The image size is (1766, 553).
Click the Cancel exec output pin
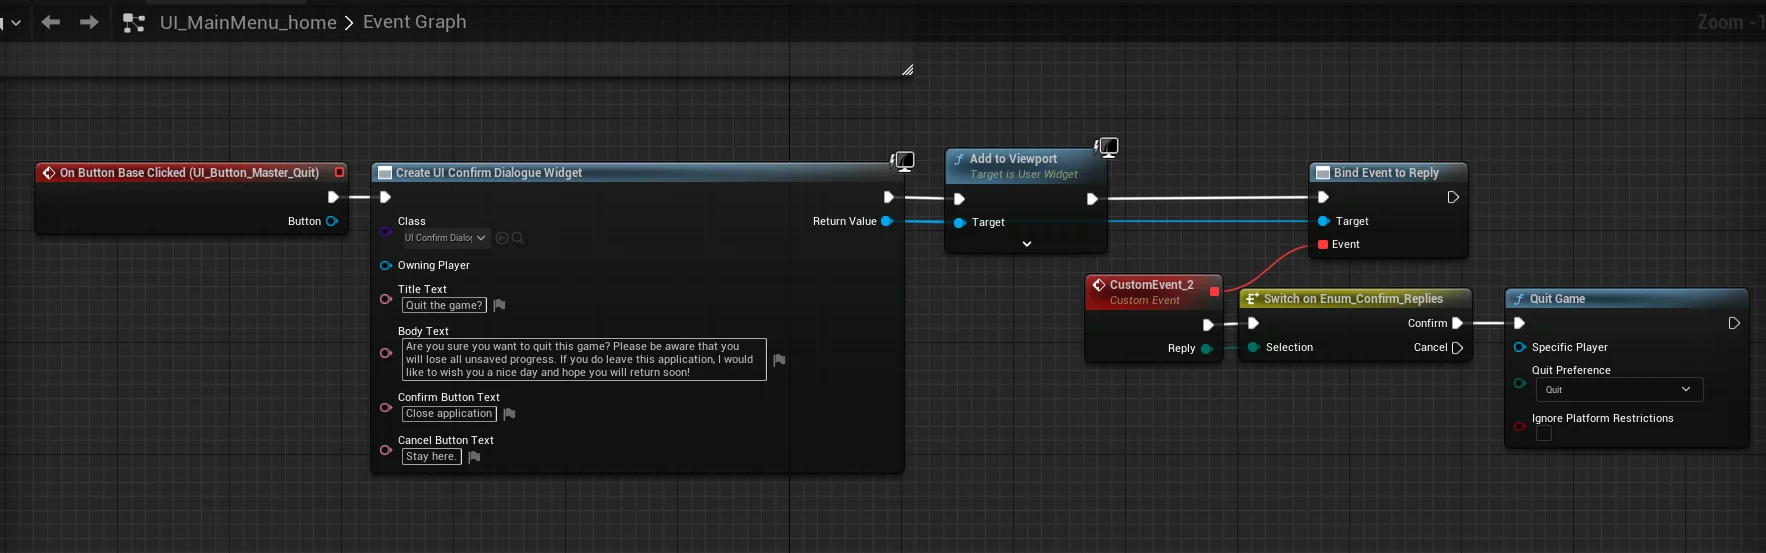point(1457,348)
